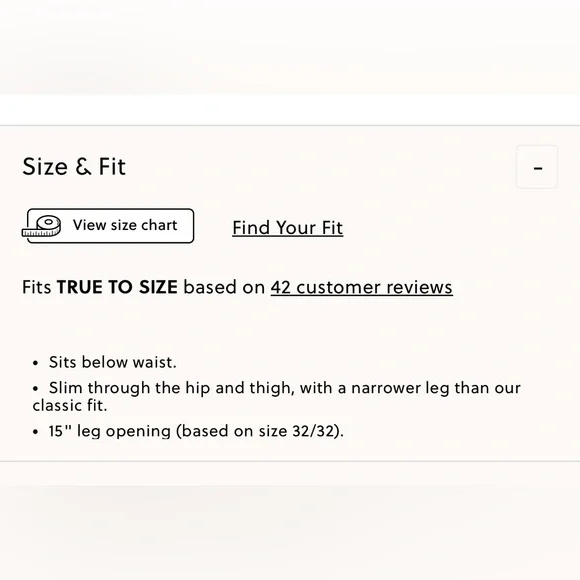Open the View size chart button

coord(110,226)
